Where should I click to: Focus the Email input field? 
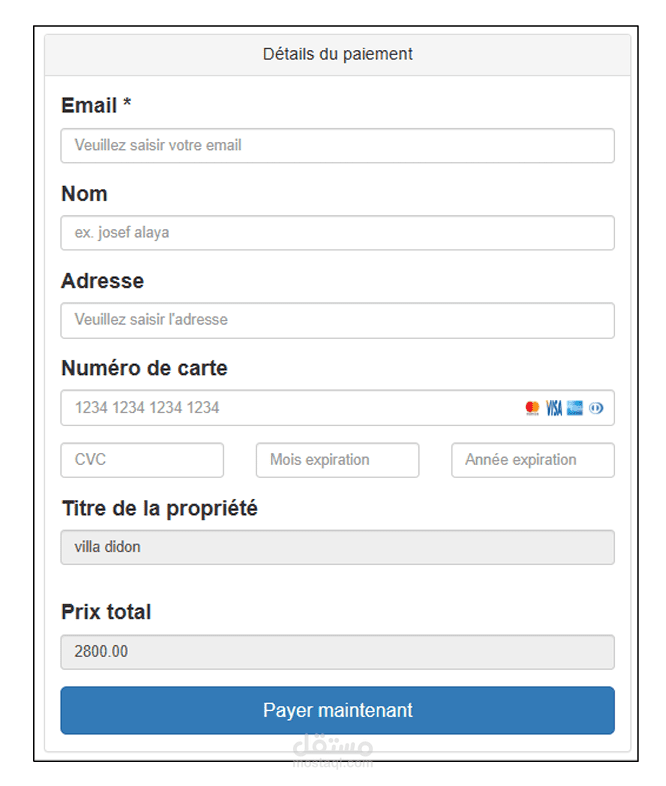point(337,146)
